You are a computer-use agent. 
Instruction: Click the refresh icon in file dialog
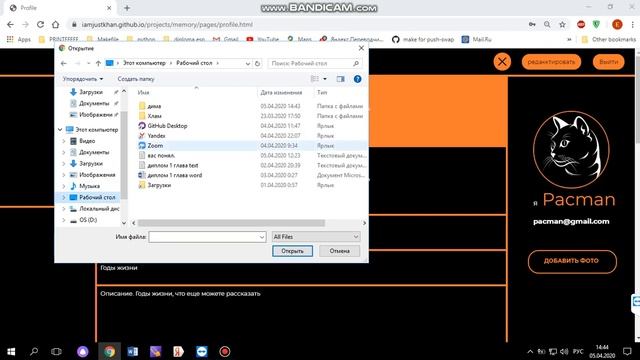[x=257, y=64]
